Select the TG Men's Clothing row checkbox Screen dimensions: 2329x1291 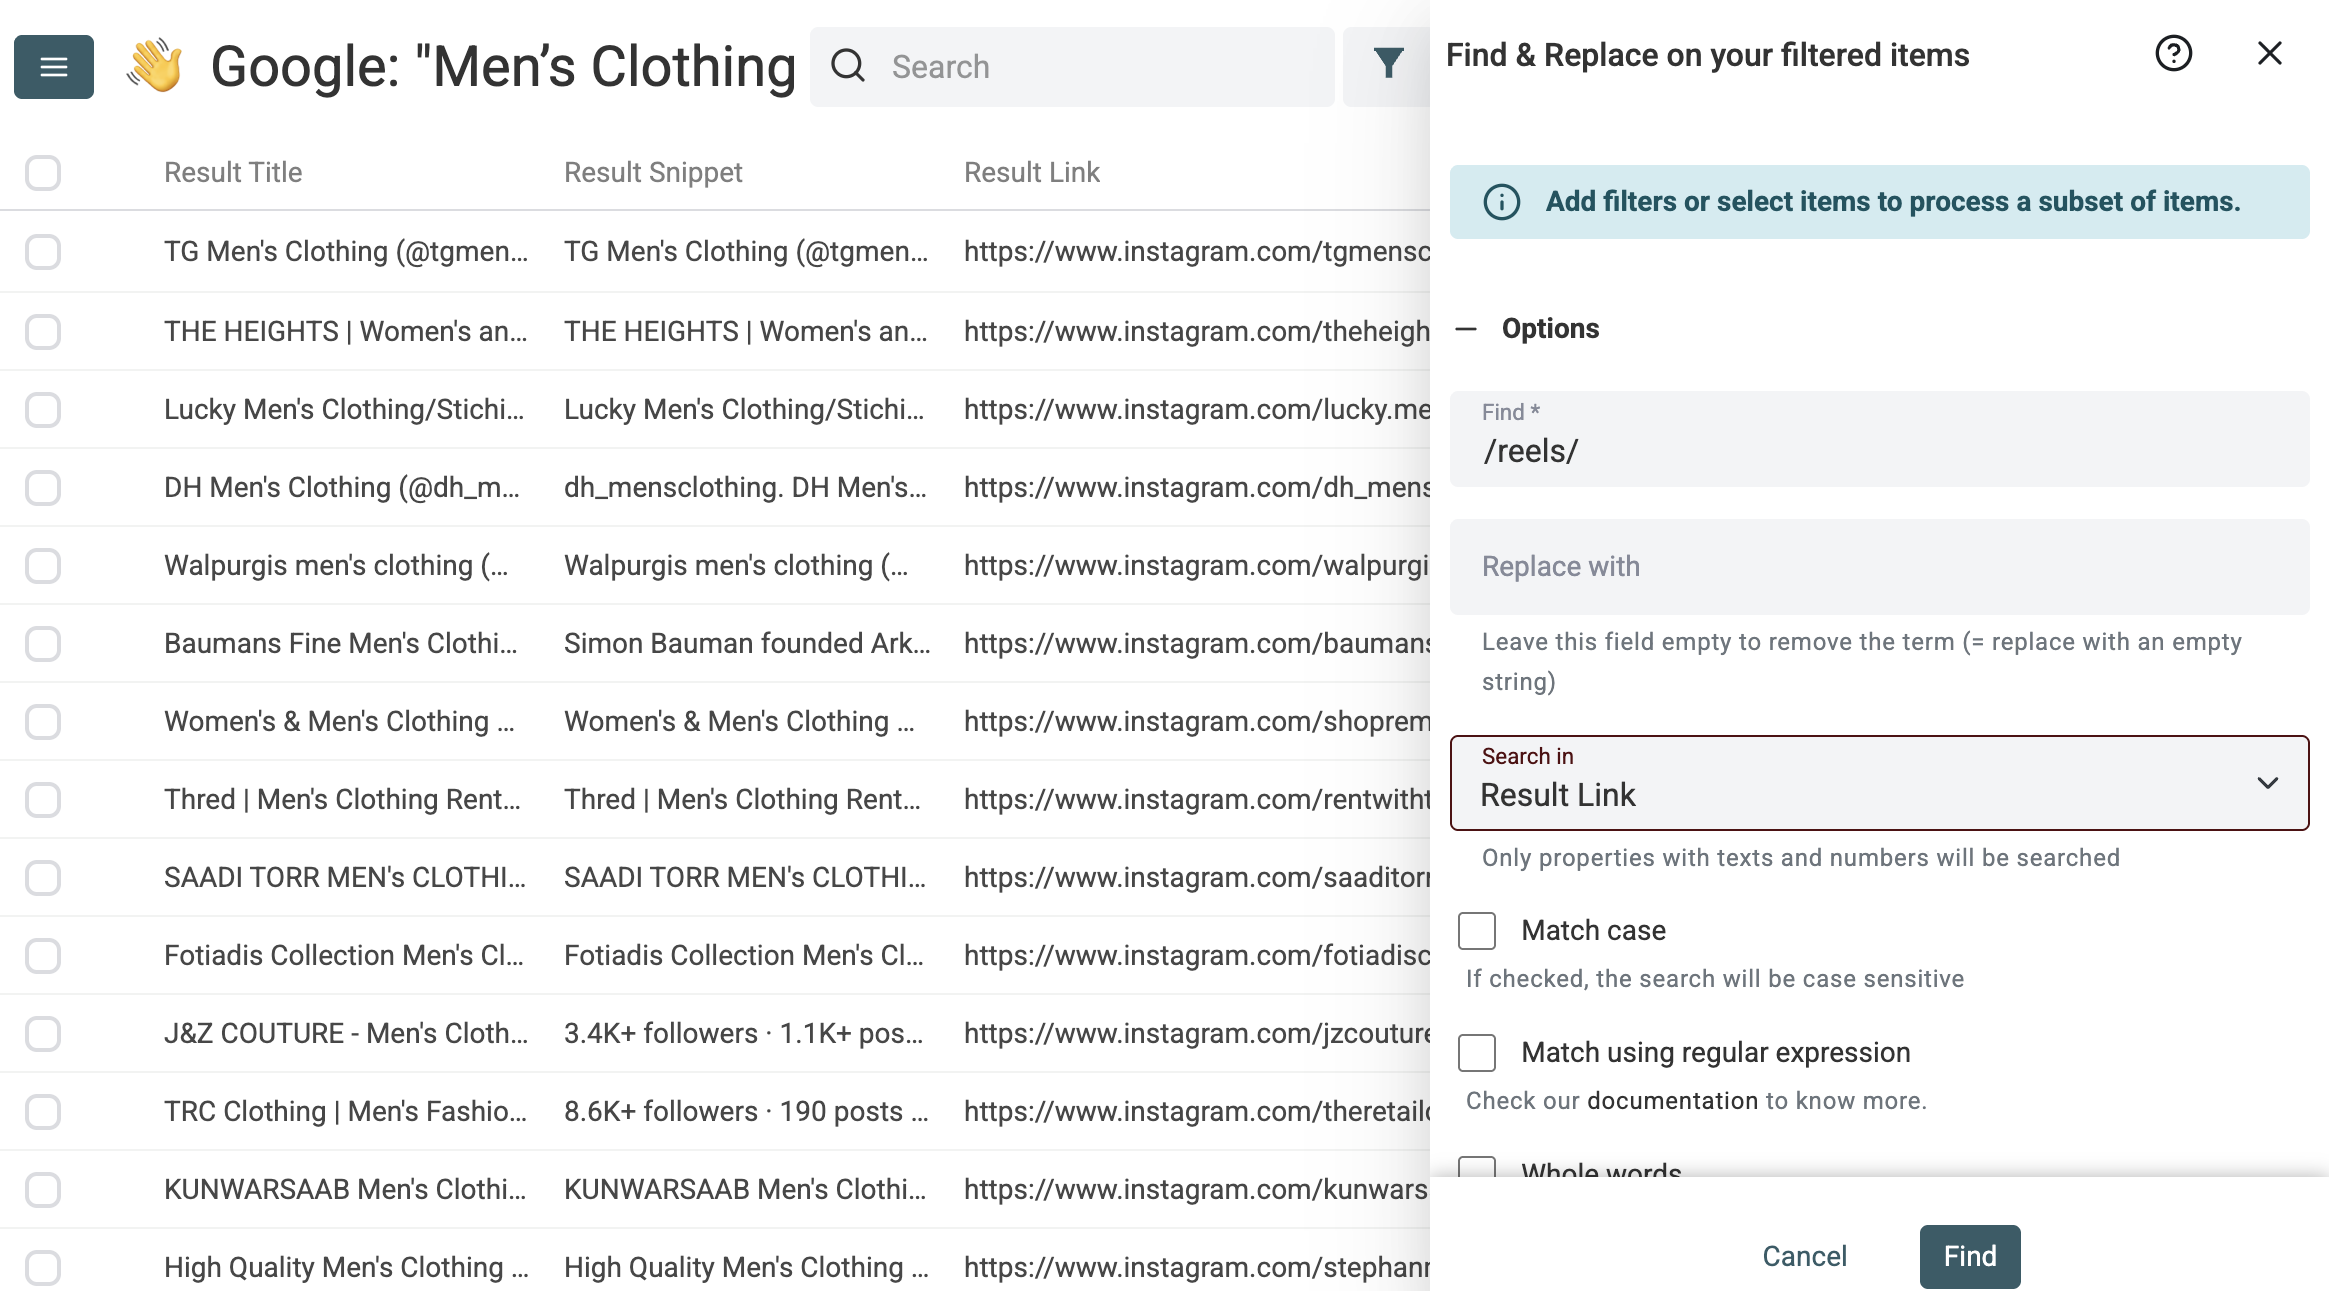[x=43, y=252]
